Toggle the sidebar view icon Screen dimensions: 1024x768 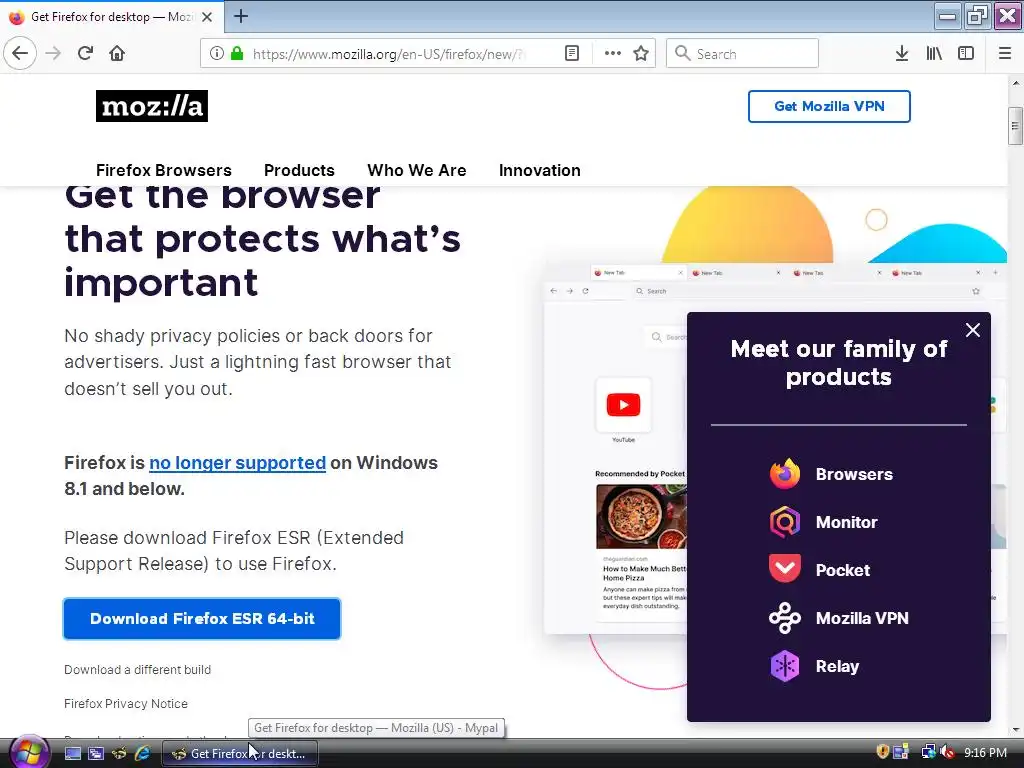[966, 54]
